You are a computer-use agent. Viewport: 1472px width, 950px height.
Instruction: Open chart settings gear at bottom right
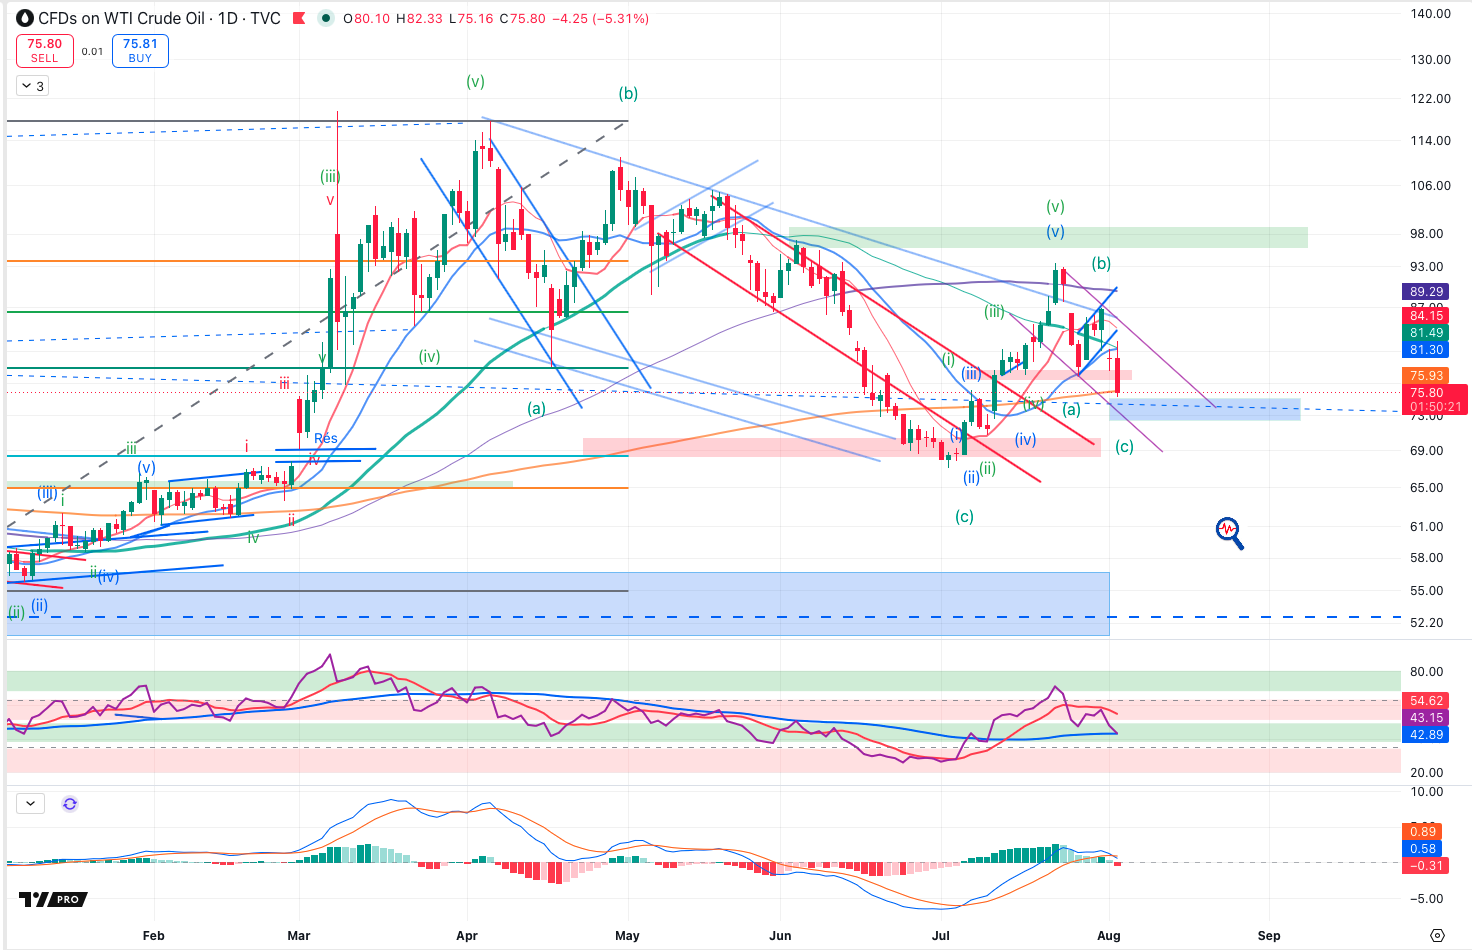point(1438,936)
